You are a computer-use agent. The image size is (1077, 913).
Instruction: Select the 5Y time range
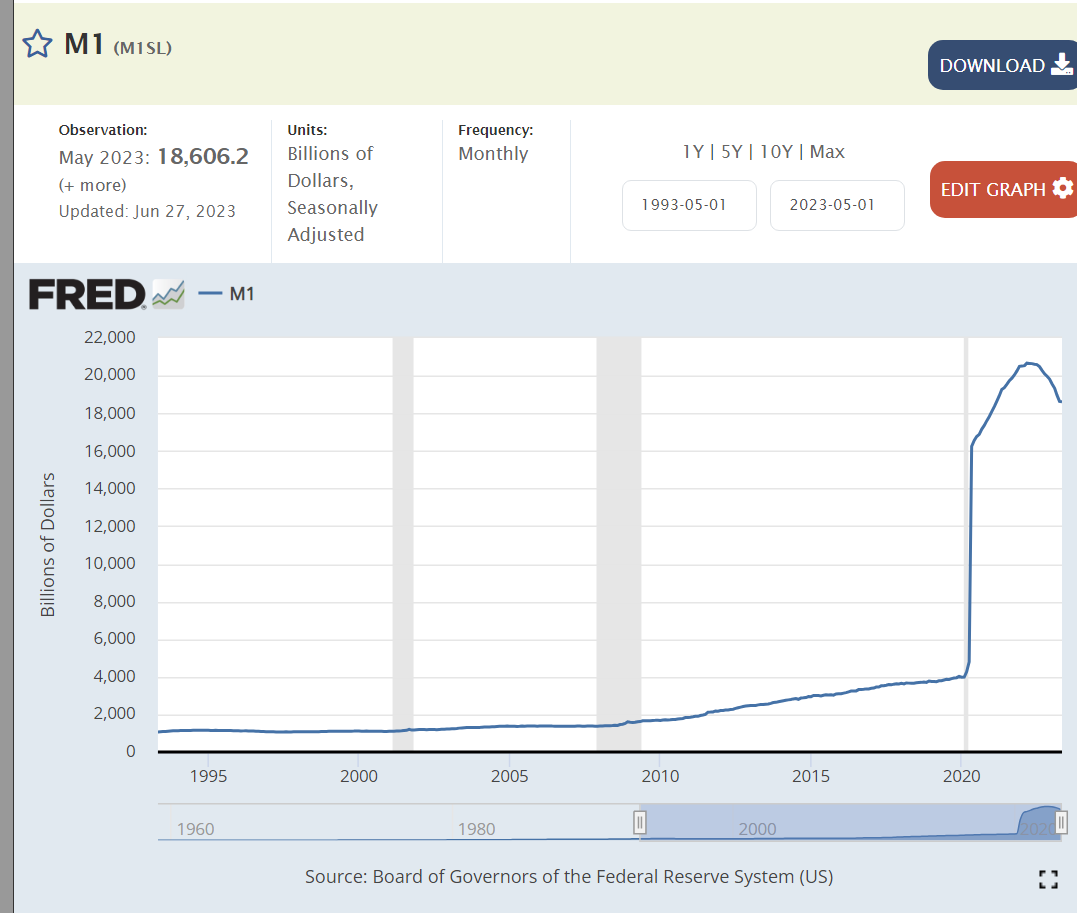(734, 152)
